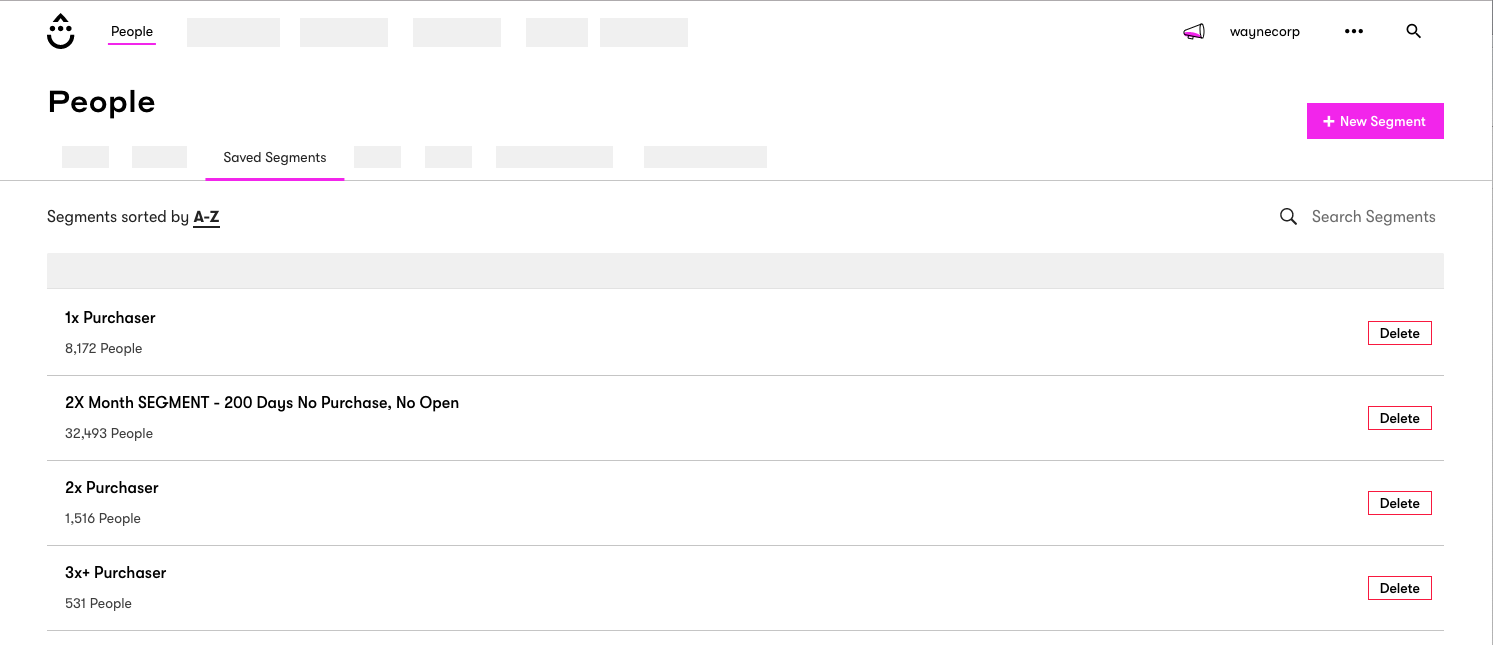Image resolution: width=1493 pixels, height=645 pixels.
Task: Click the magnifier beside Search Segments
Action: click(x=1288, y=216)
